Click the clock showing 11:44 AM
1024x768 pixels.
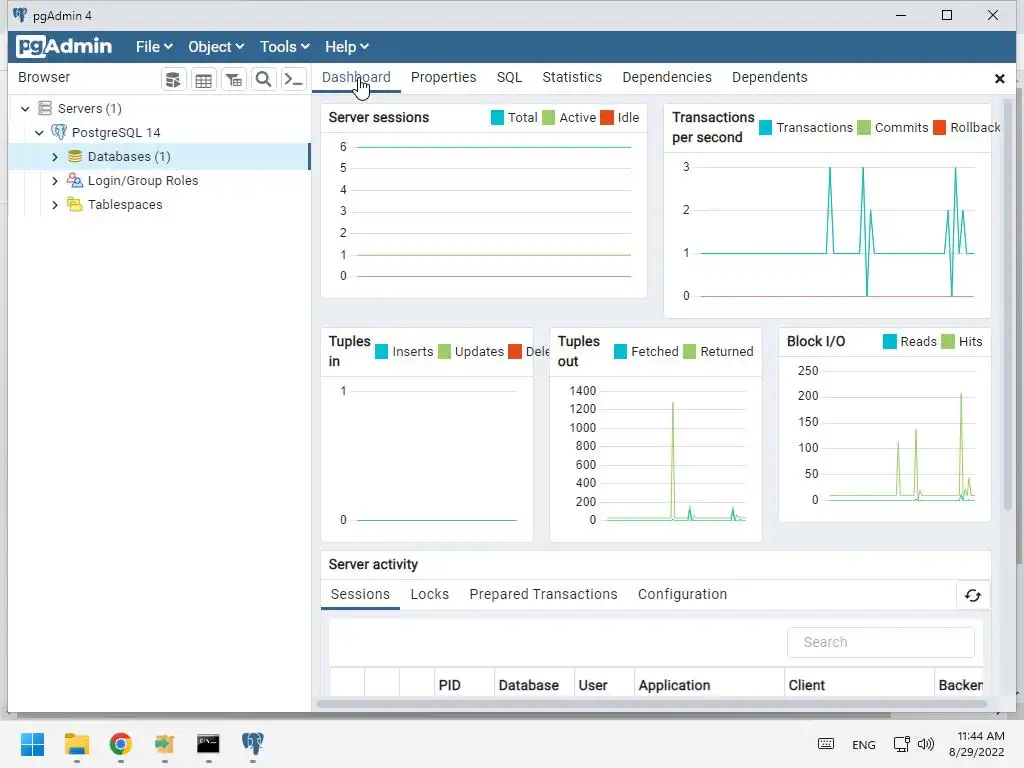(x=981, y=736)
